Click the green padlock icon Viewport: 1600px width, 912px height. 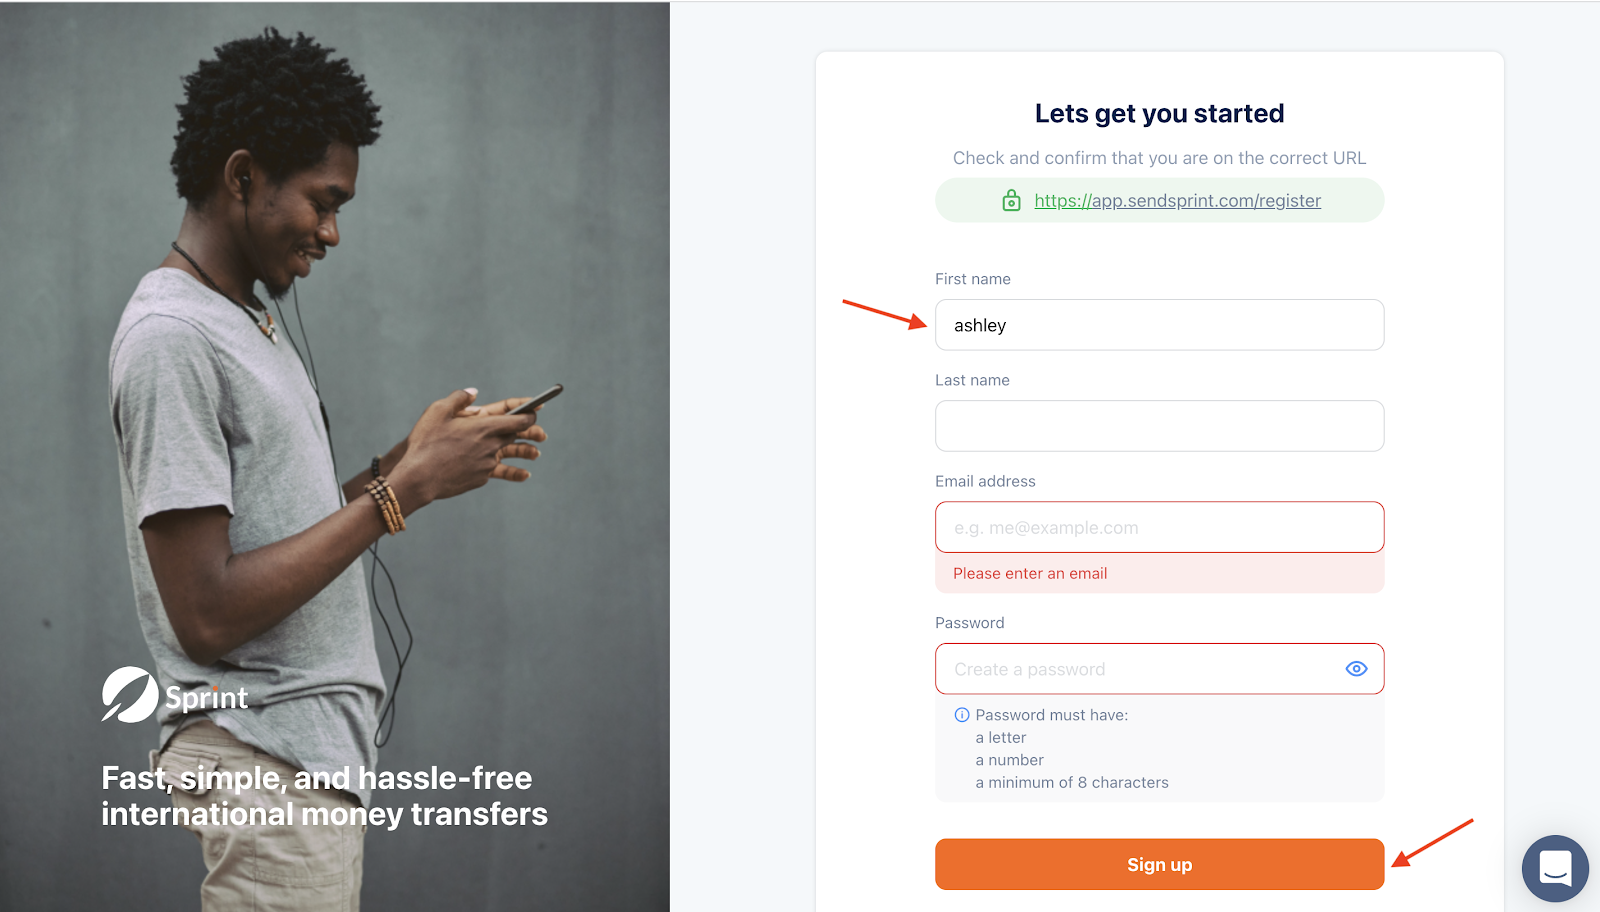point(1011,200)
